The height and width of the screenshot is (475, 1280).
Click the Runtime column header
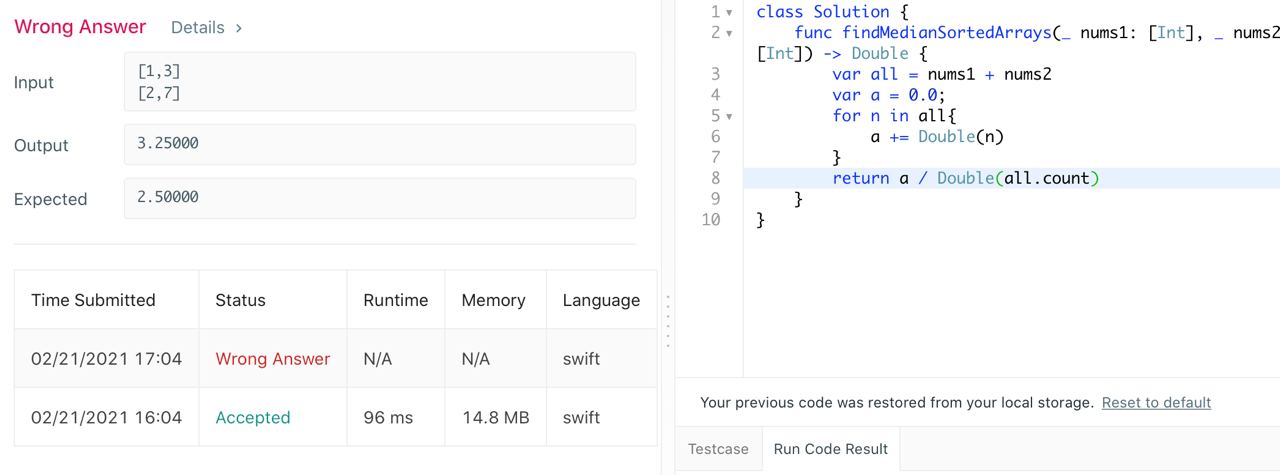[395, 300]
